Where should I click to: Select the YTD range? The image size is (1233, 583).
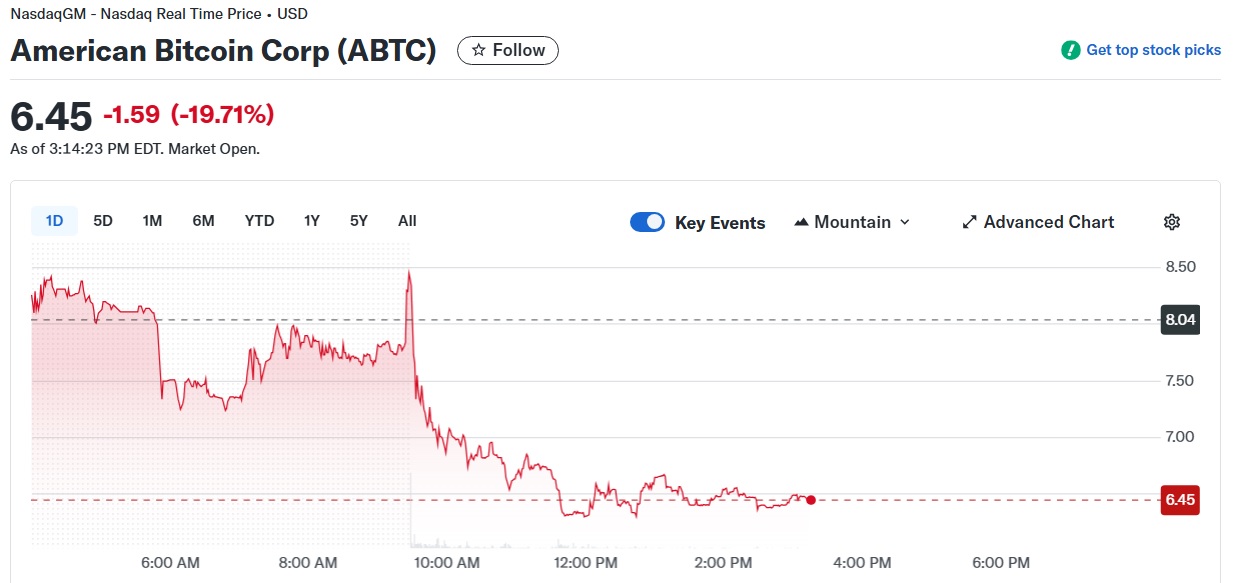259,221
